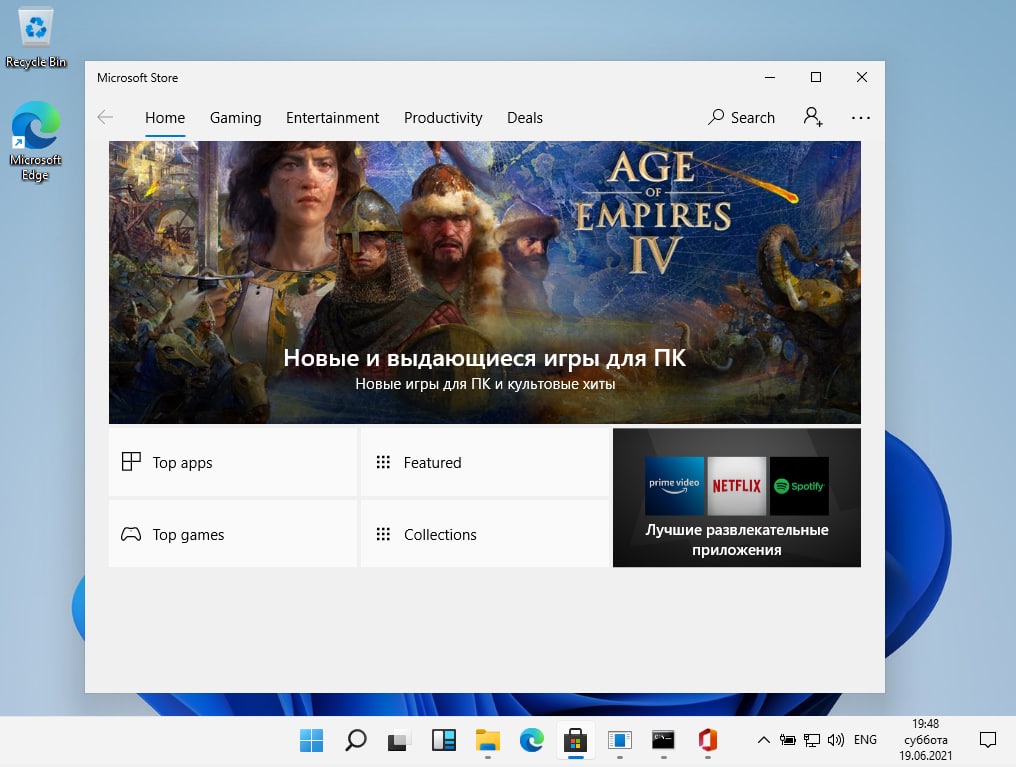Switch to the Productivity tab
The height and width of the screenshot is (767, 1016).
(443, 118)
